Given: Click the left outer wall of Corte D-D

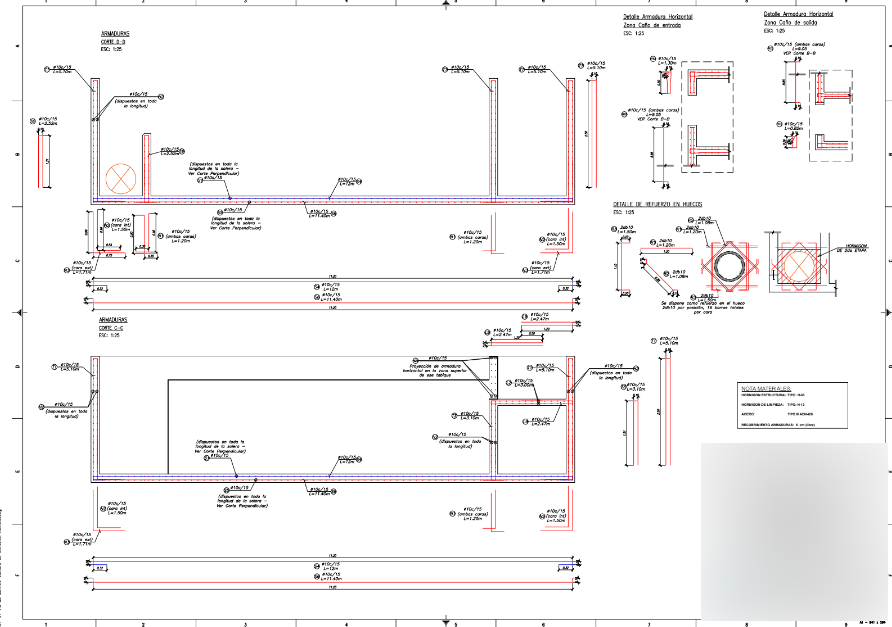Looking at the screenshot, I should point(93,140).
